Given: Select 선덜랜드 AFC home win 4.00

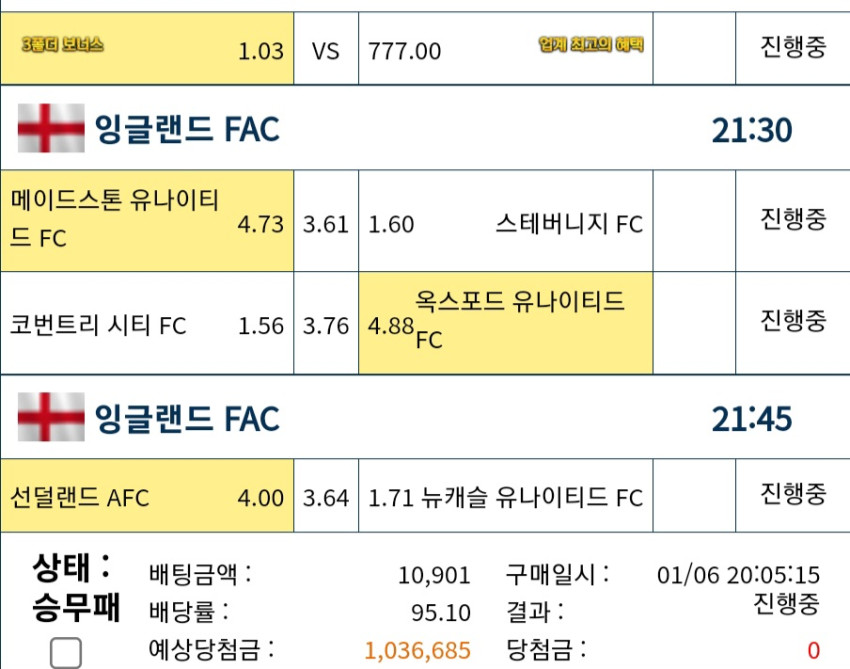Looking at the screenshot, I should click(147, 496).
